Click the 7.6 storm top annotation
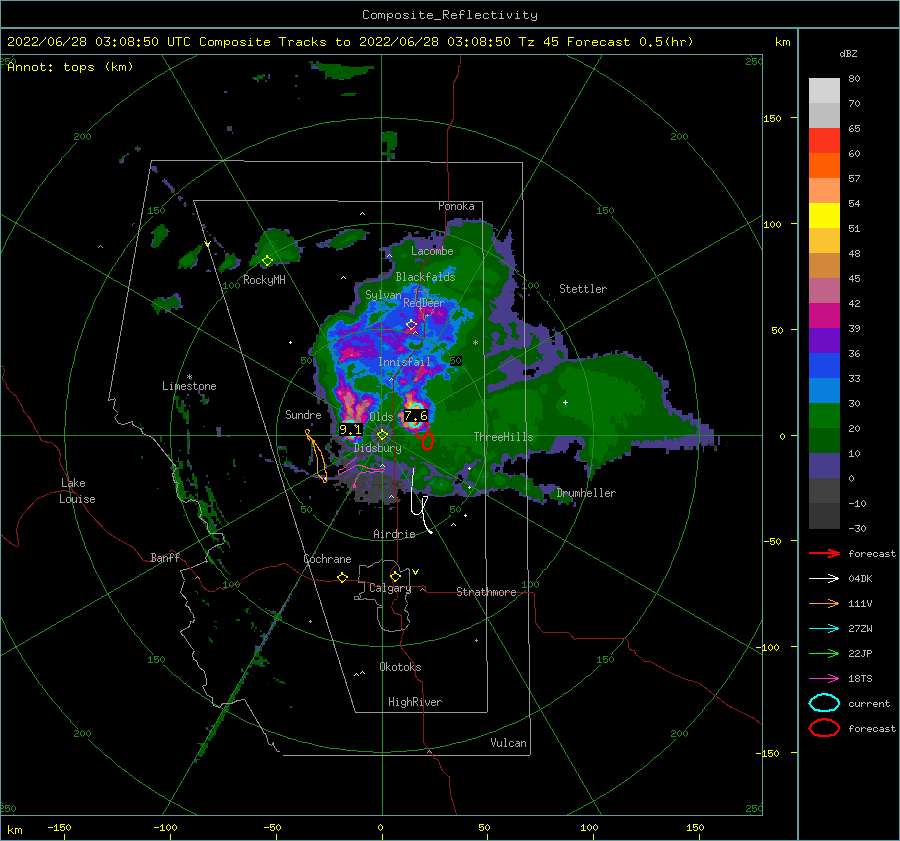 (x=416, y=415)
